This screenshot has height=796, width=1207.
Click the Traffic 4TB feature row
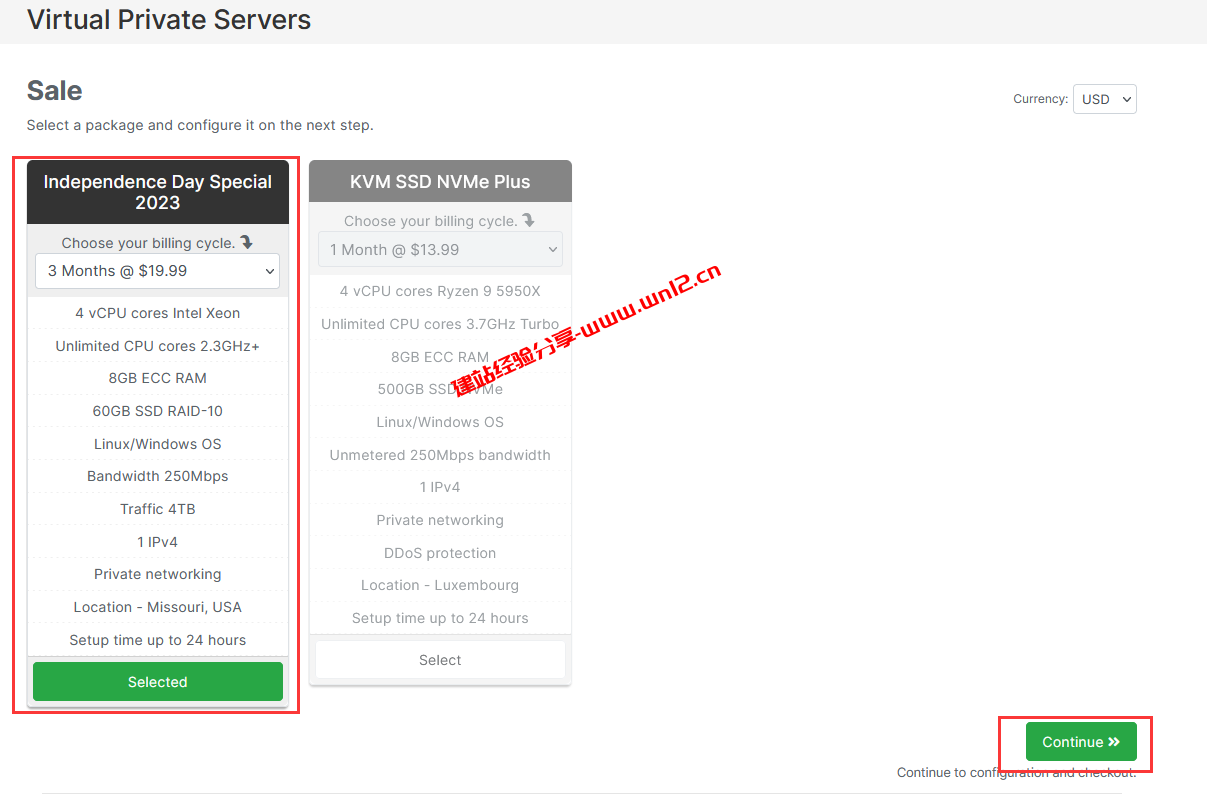157,509
